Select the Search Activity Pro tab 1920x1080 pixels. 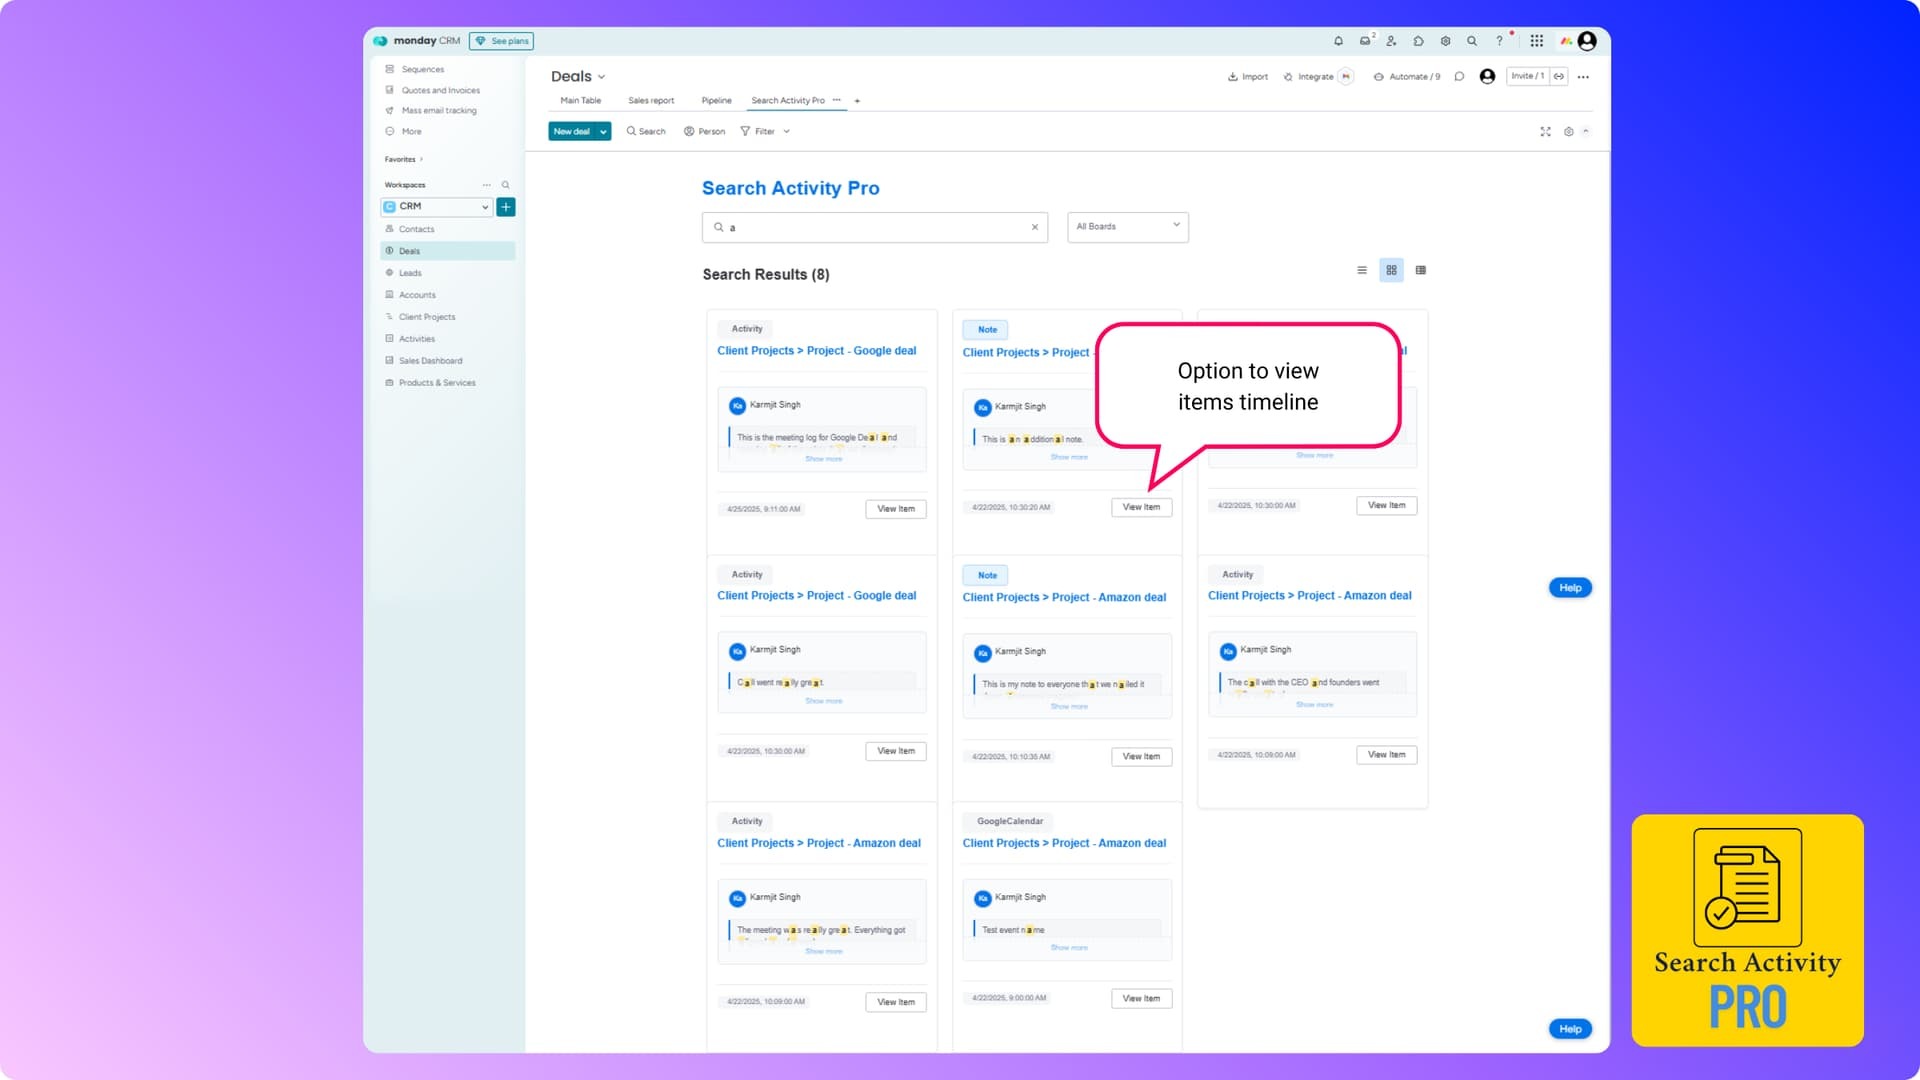click(788, 101)
